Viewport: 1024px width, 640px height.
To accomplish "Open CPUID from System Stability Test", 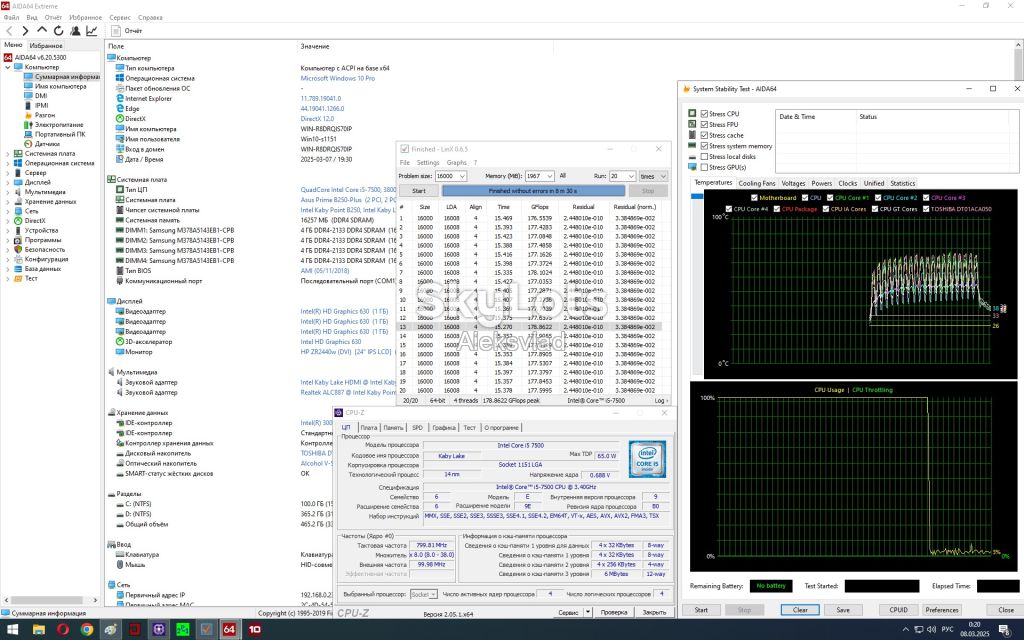I will tap(898, 610).
